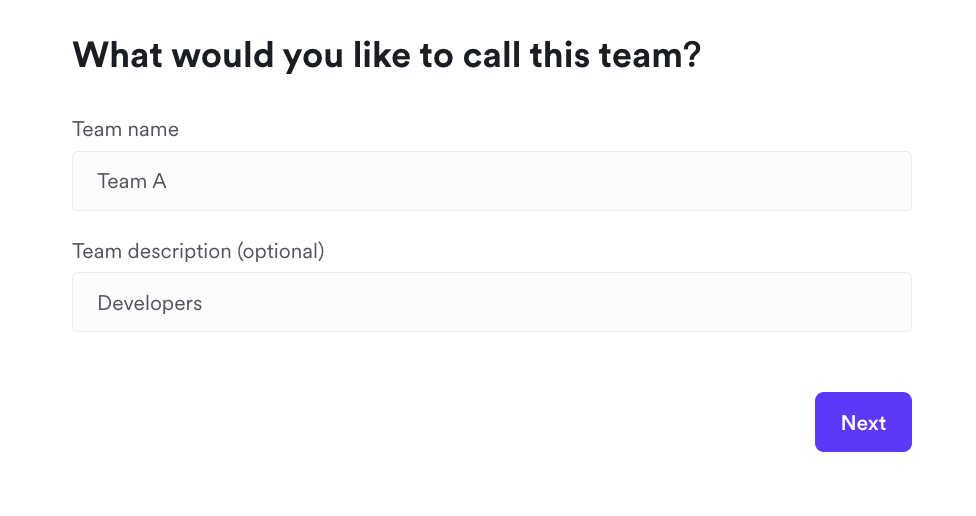Click the 'Team description (optional)' label

pyautogui.click(x=198, y=251)
